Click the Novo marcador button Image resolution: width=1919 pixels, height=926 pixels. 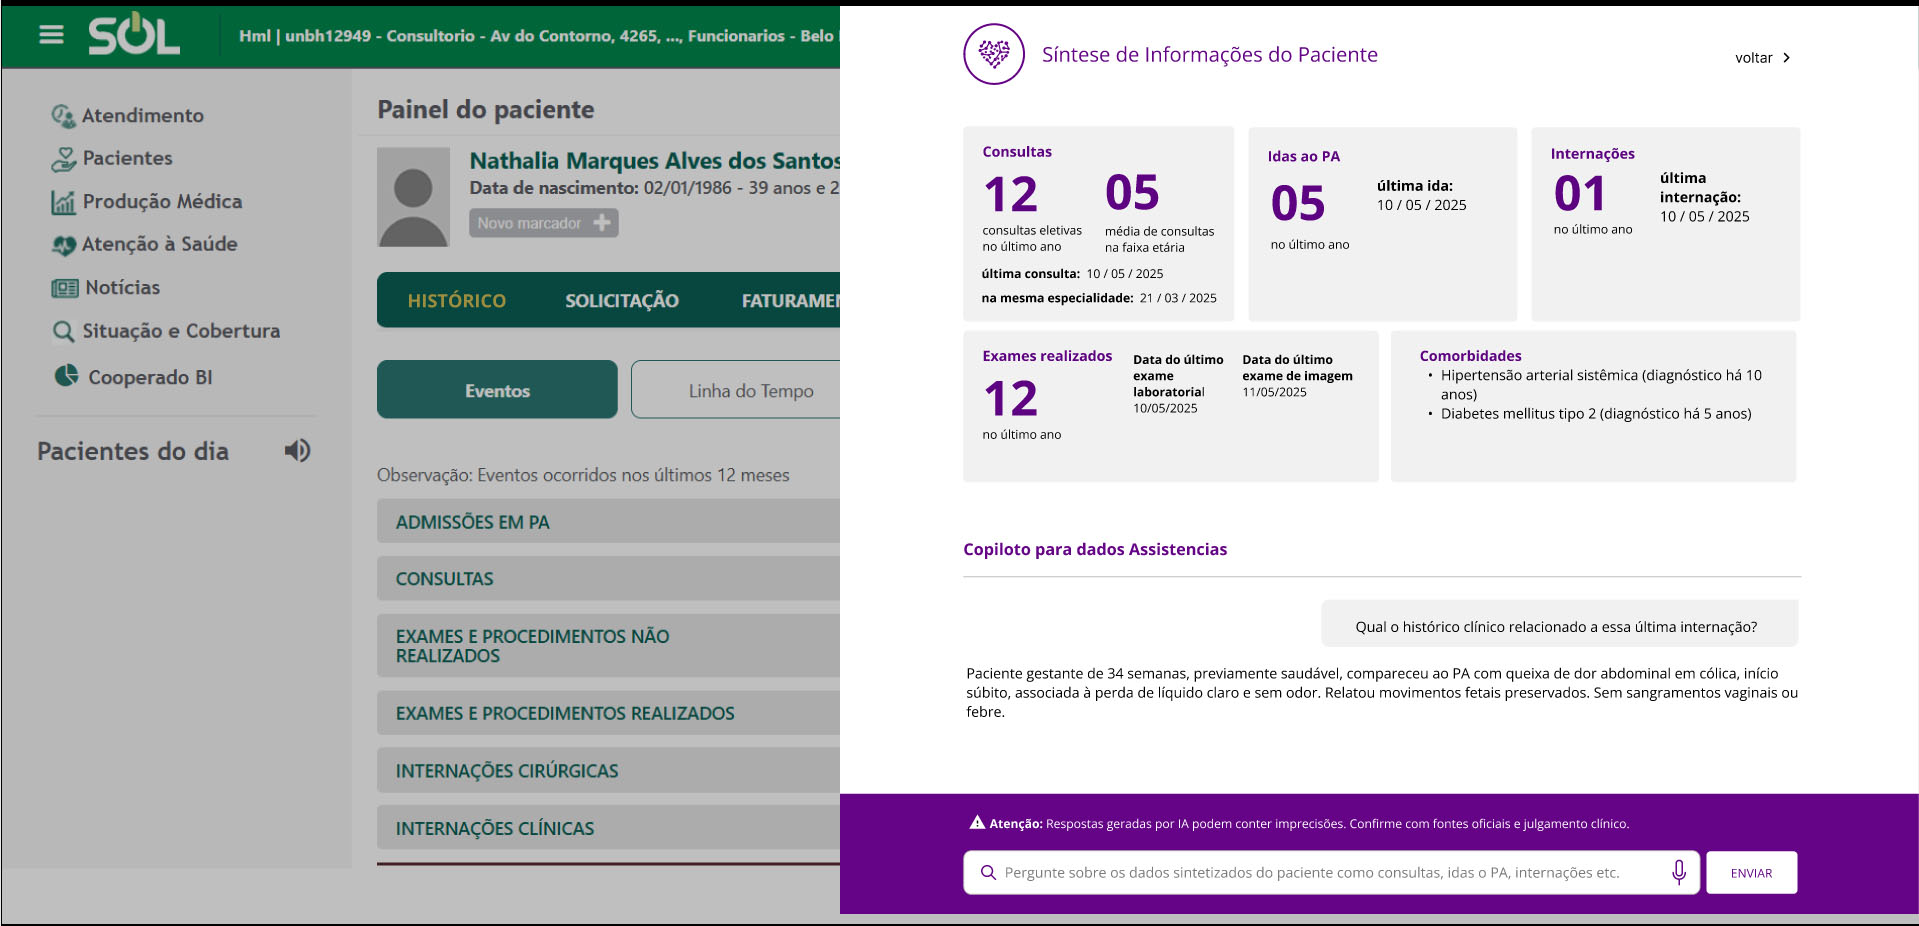pyautogui.click(x=543, y=222)
